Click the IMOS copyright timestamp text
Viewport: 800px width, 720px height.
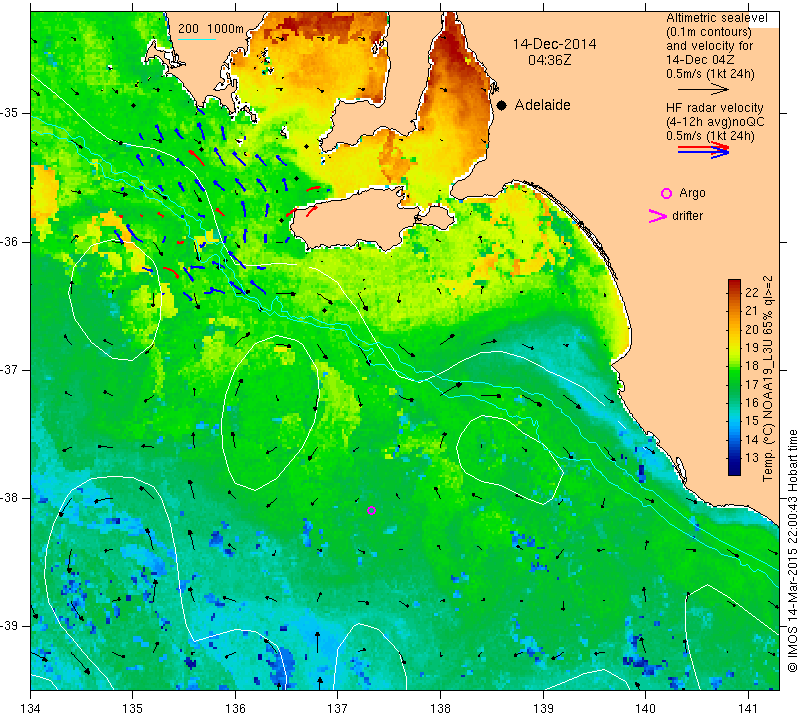pyautogui.click(x=792, y=550)
